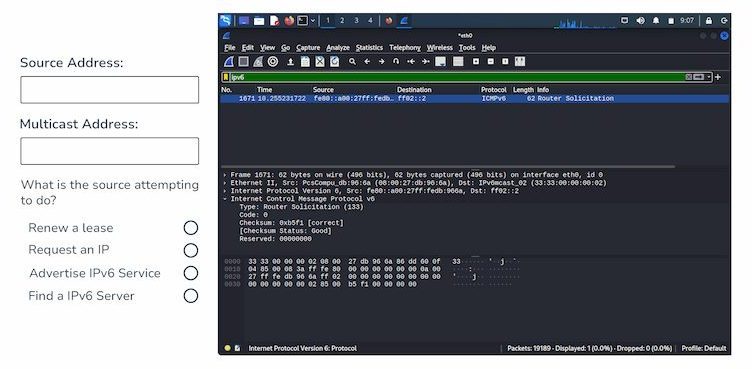
Task: Select the 'Request an IP' radio option
Action: pyautogui.click(x=191, y=250)
